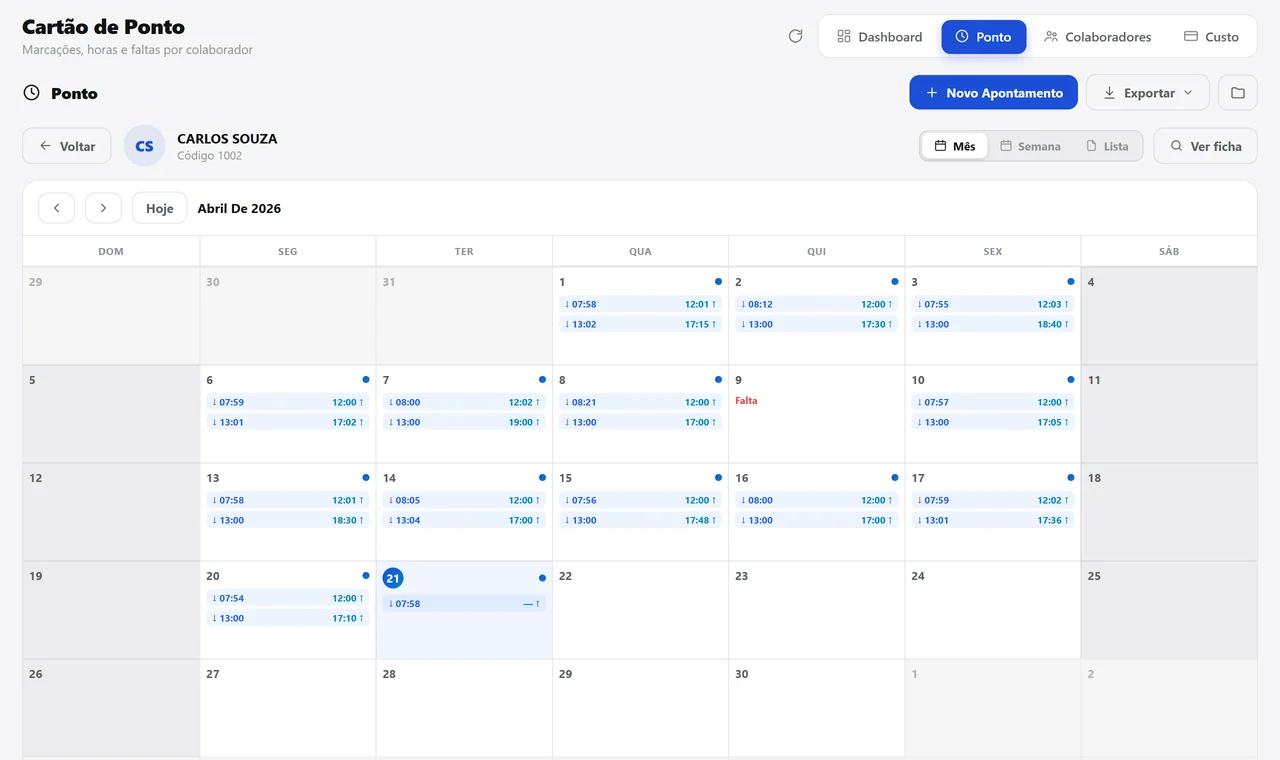The height and width of the screenshot is (760, 1280).
Task: Click the Abril De 2026 month title
Action: (239, 208)
